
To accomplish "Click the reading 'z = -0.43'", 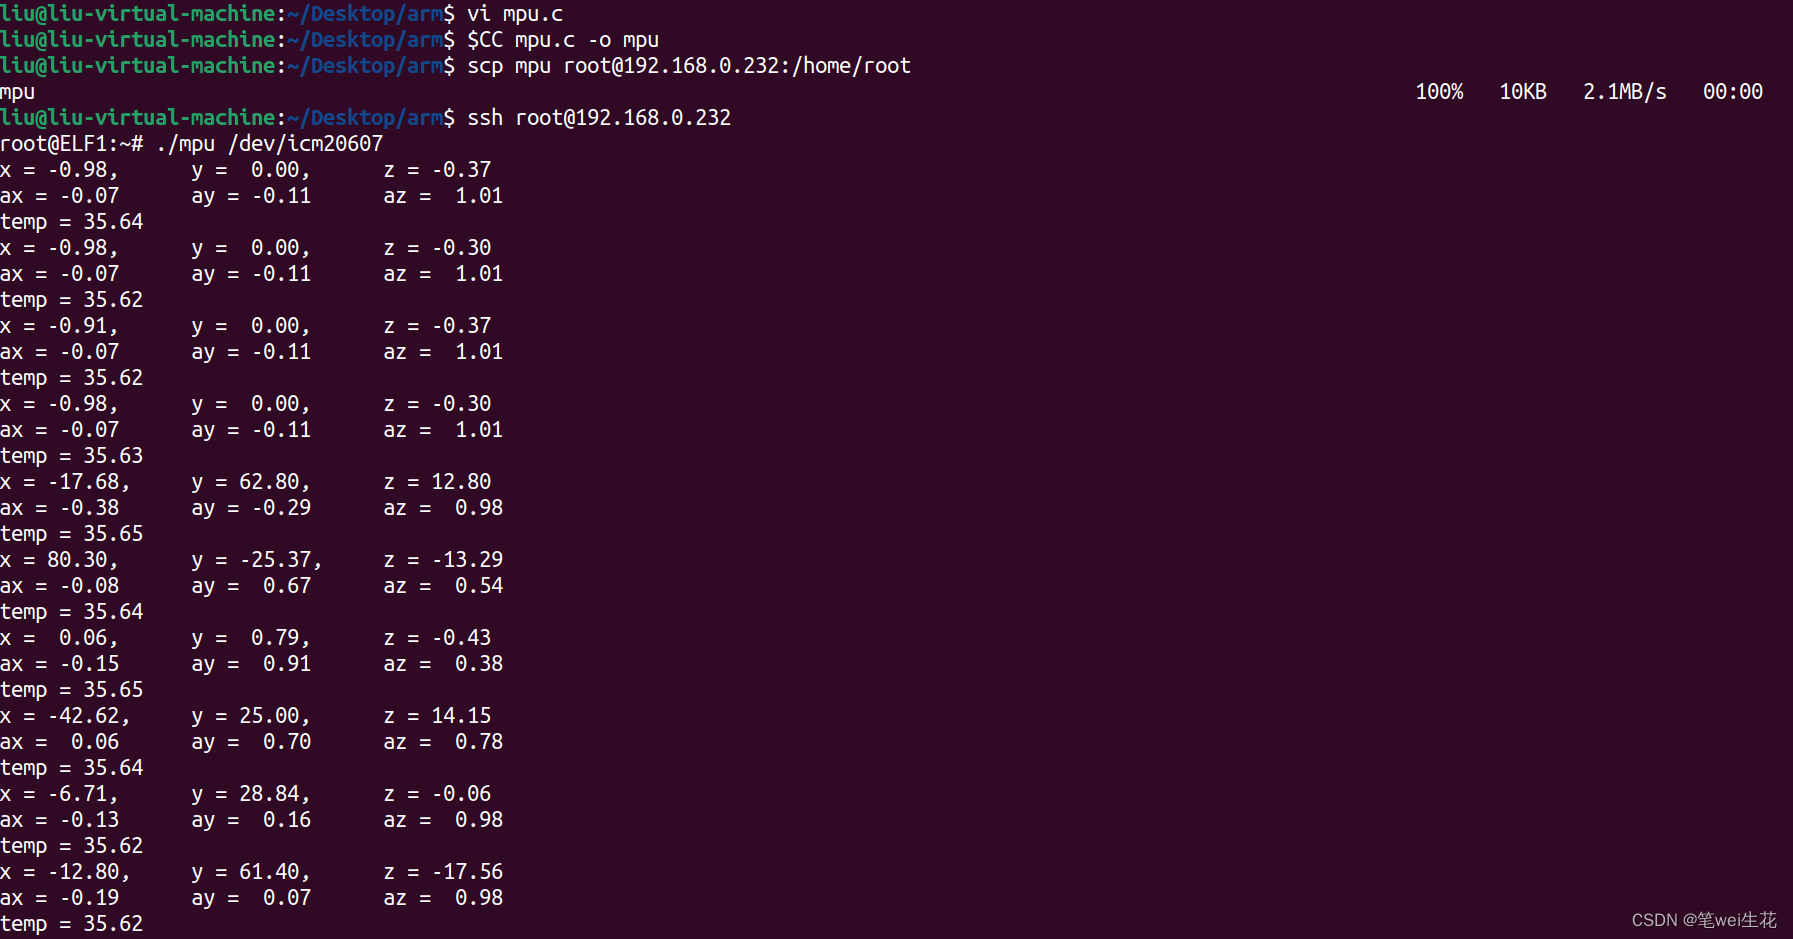I will coord(438,638).
